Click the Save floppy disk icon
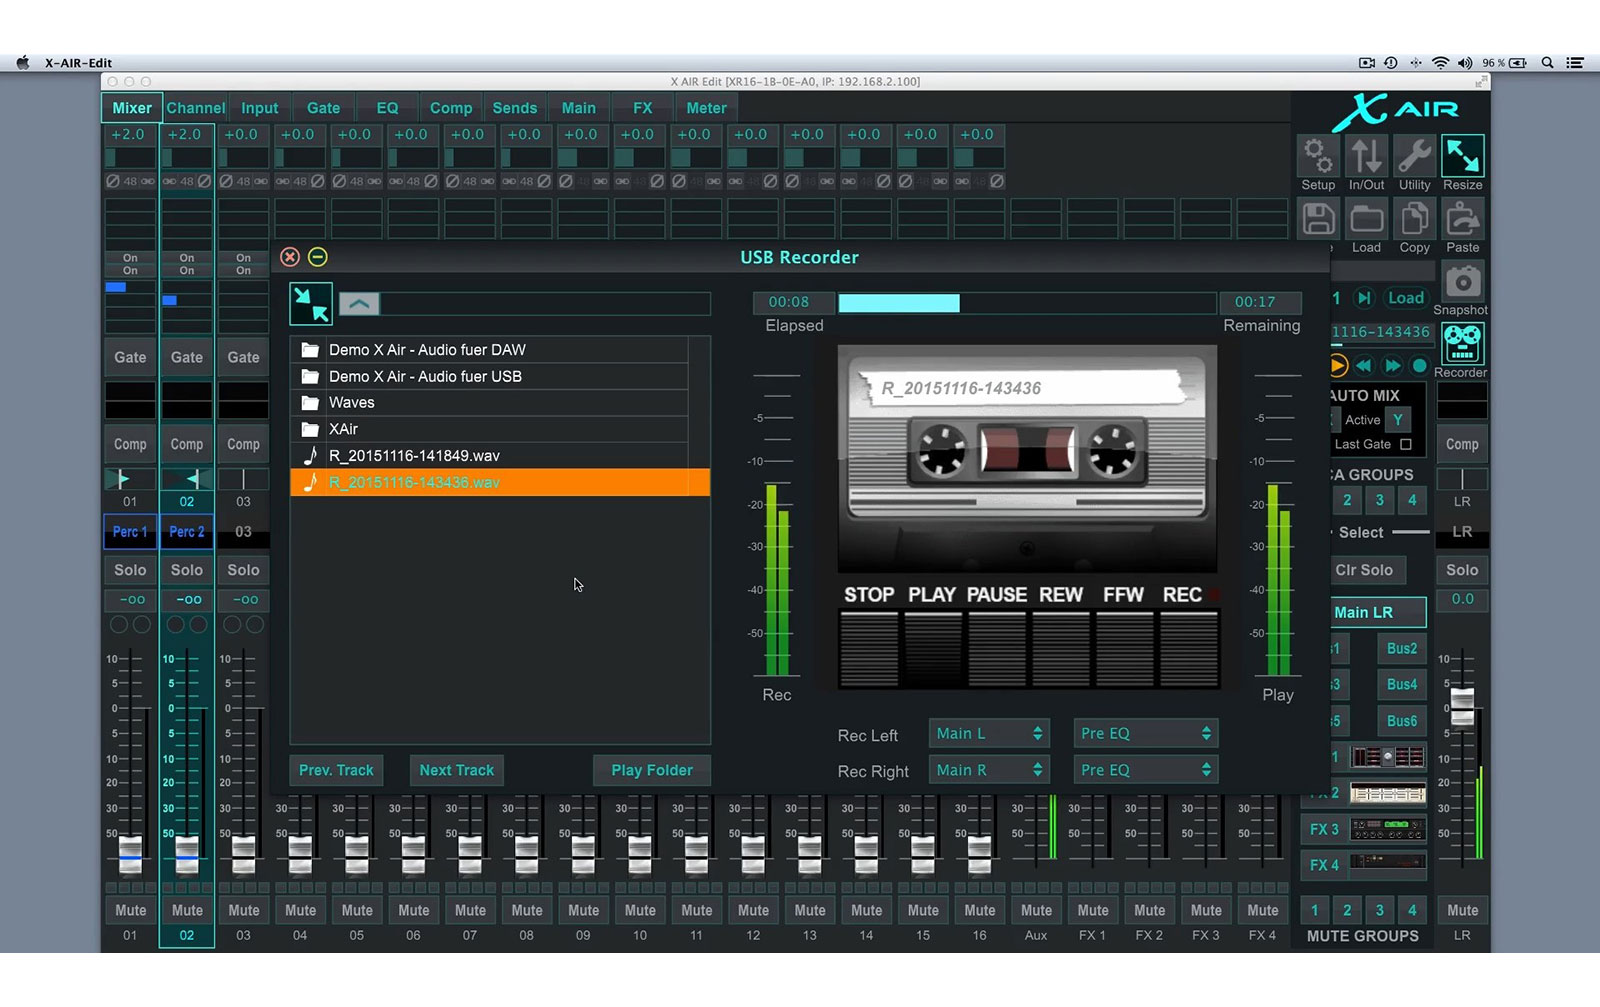This screenshot has height=1007, width=1600. tap(1318, 219)
